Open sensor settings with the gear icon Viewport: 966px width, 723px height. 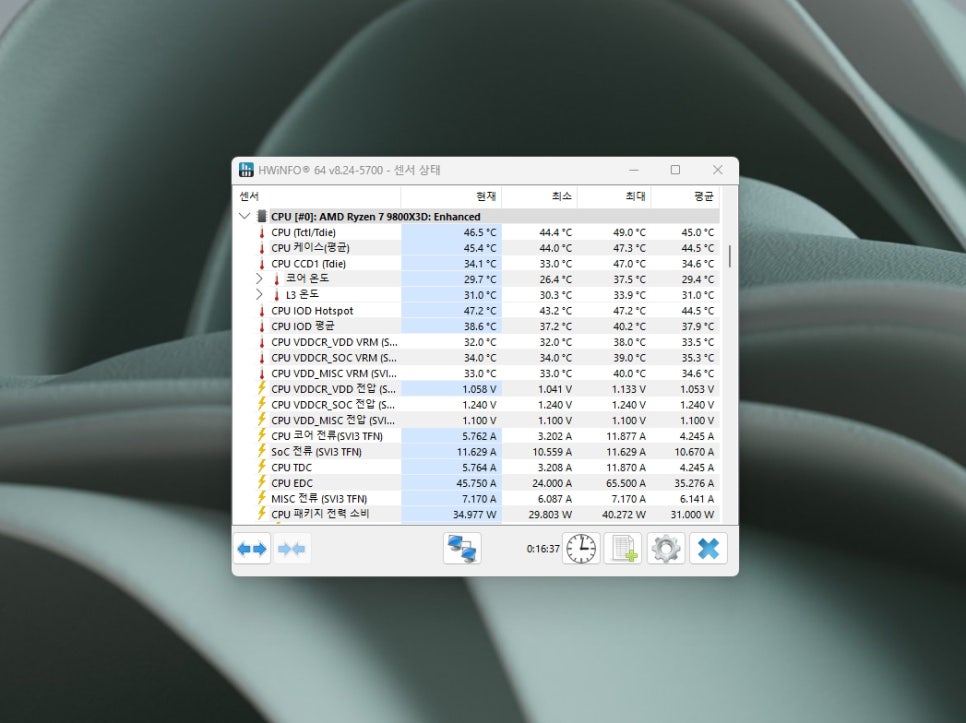666,549
